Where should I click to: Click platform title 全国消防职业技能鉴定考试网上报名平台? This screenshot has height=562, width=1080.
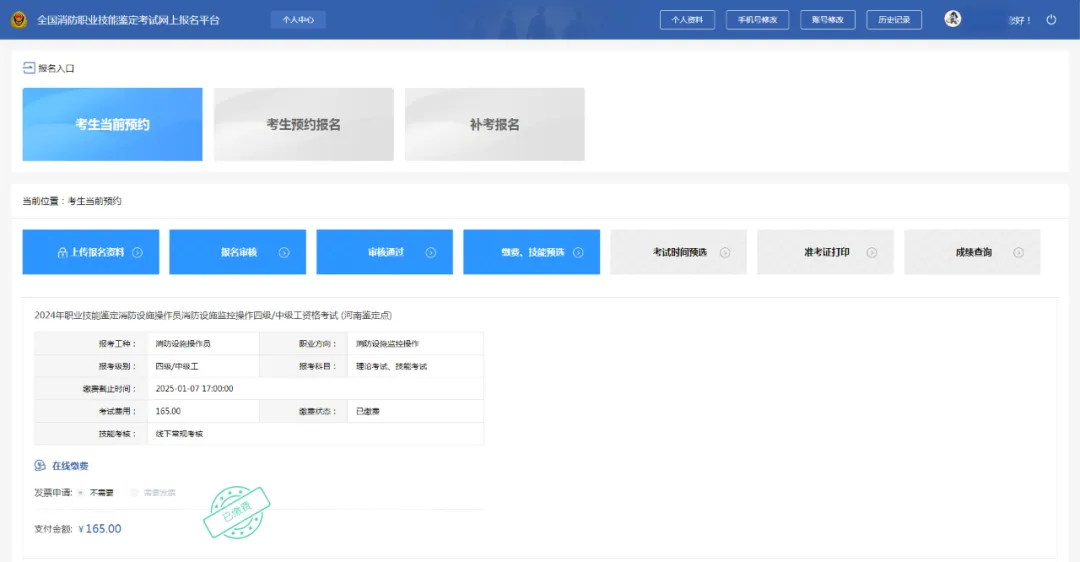point(128,20)
